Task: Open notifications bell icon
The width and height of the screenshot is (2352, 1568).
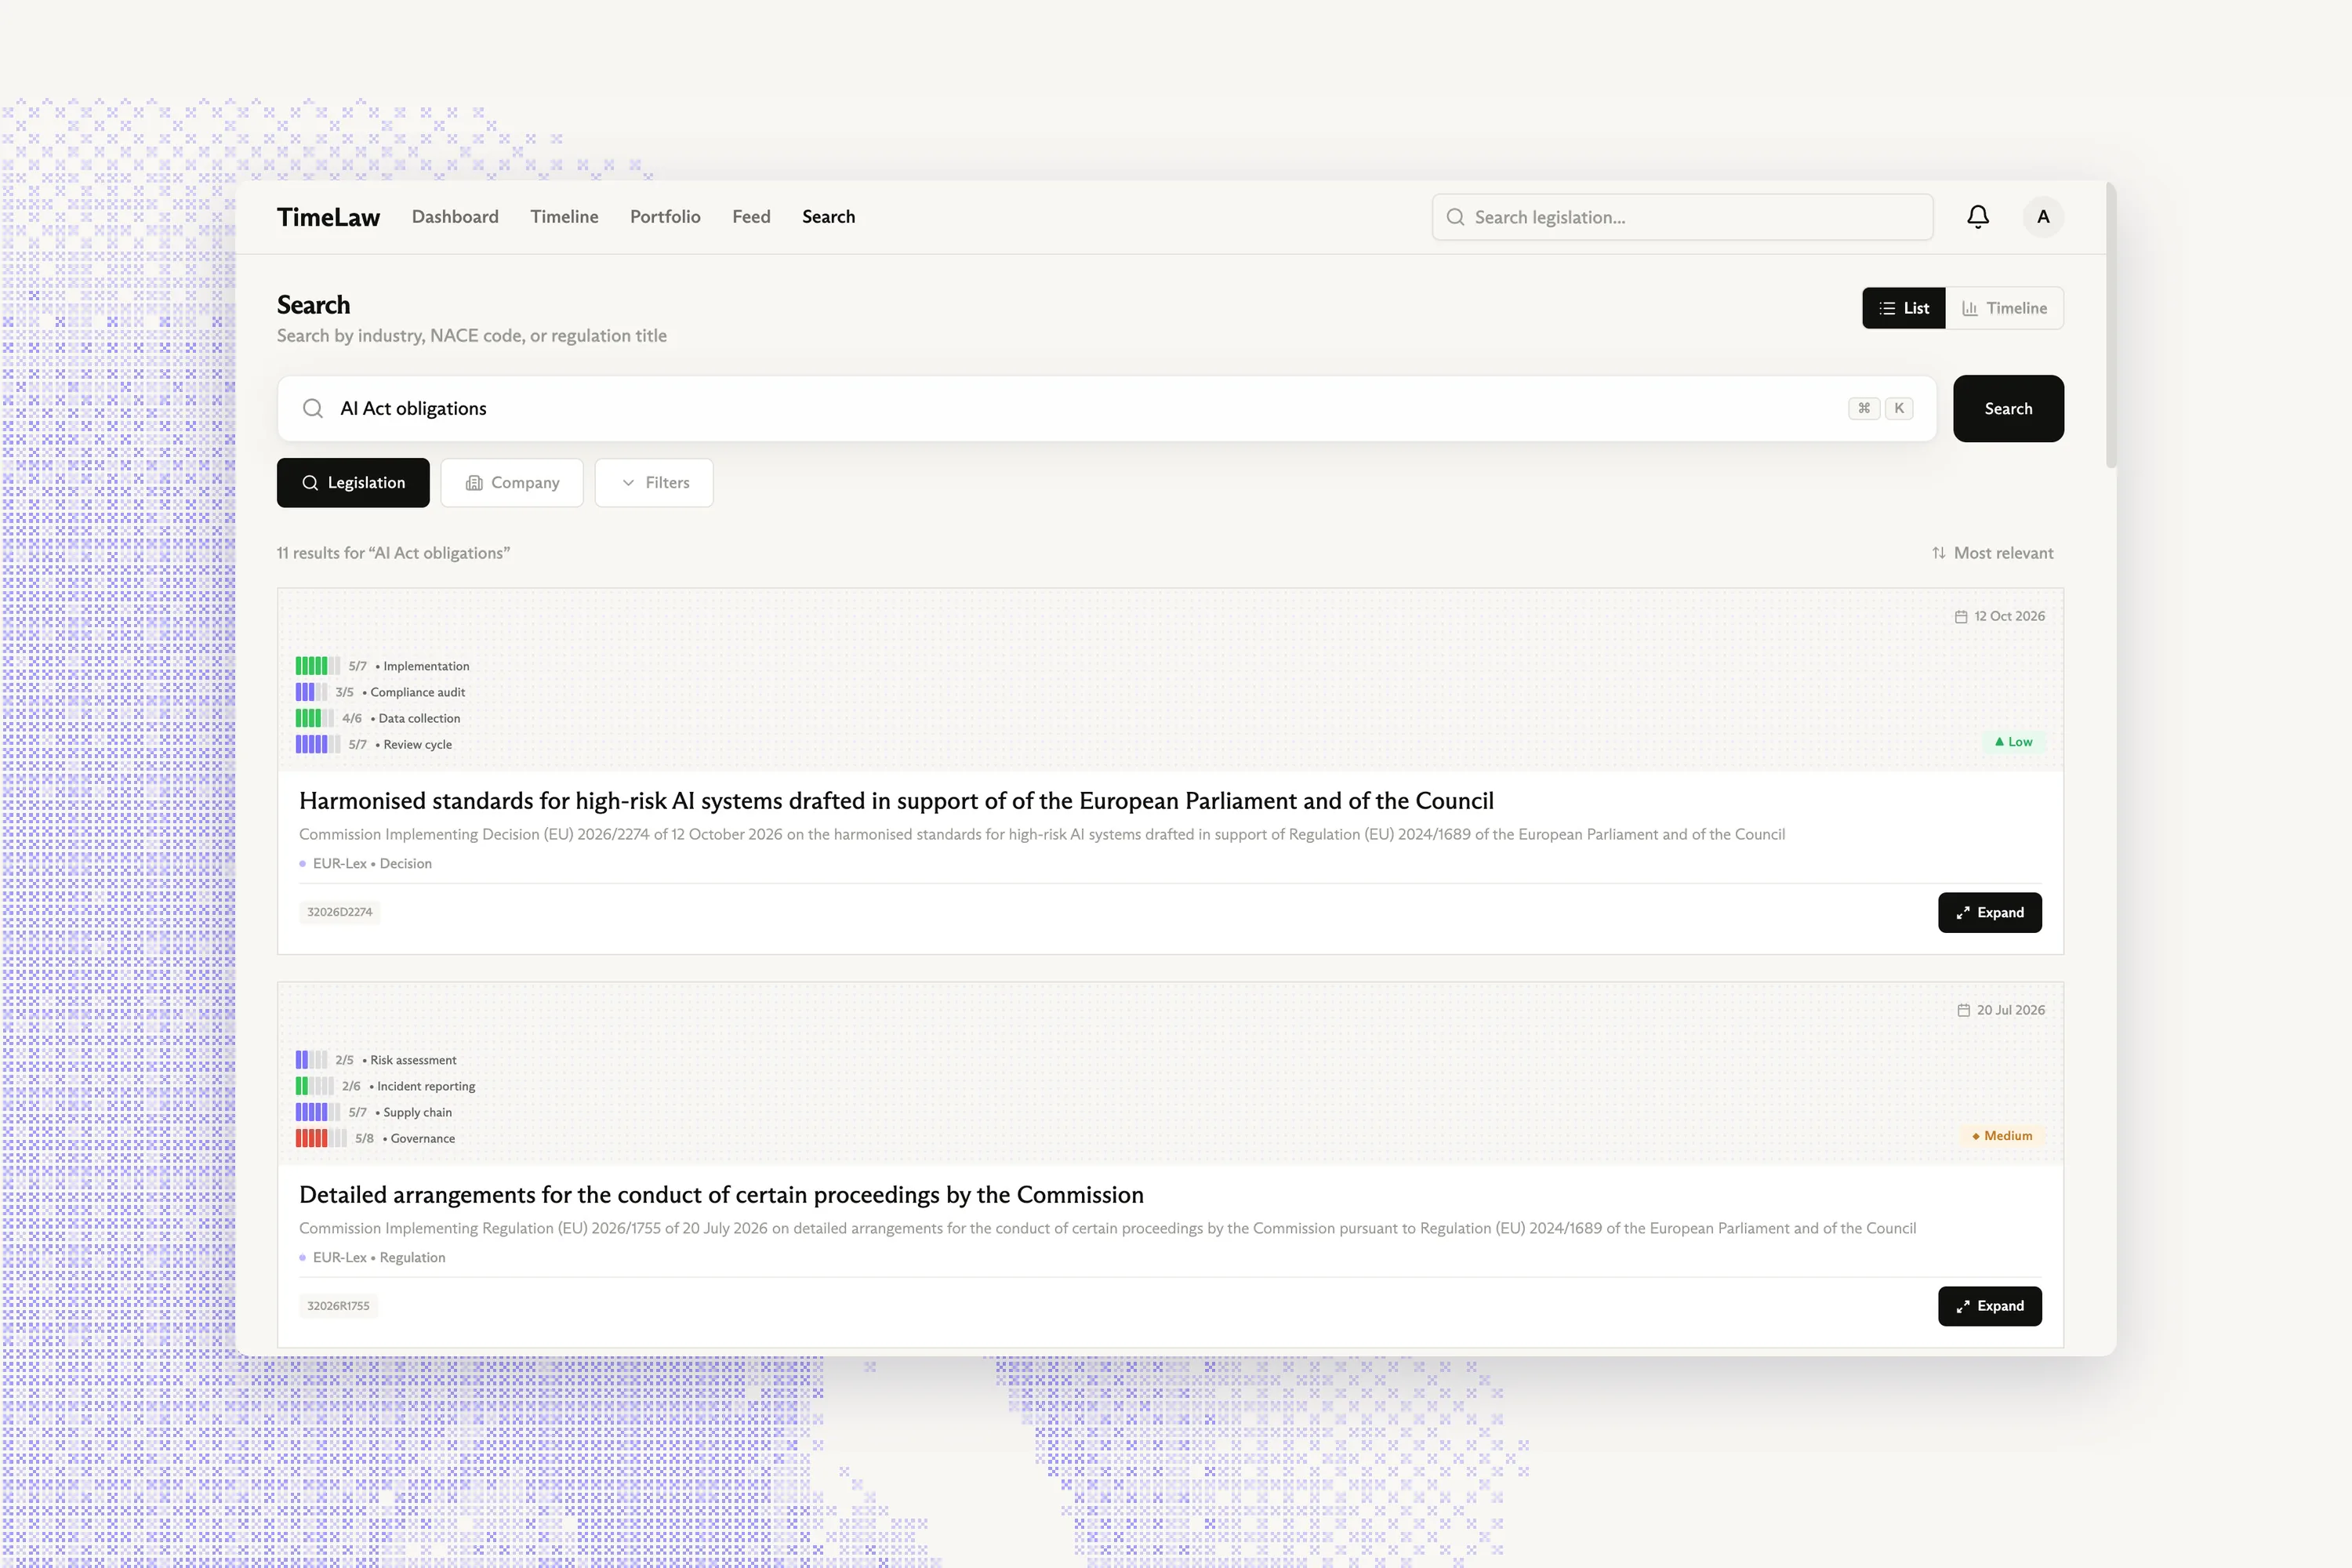Action: (x=1977, y=217)
